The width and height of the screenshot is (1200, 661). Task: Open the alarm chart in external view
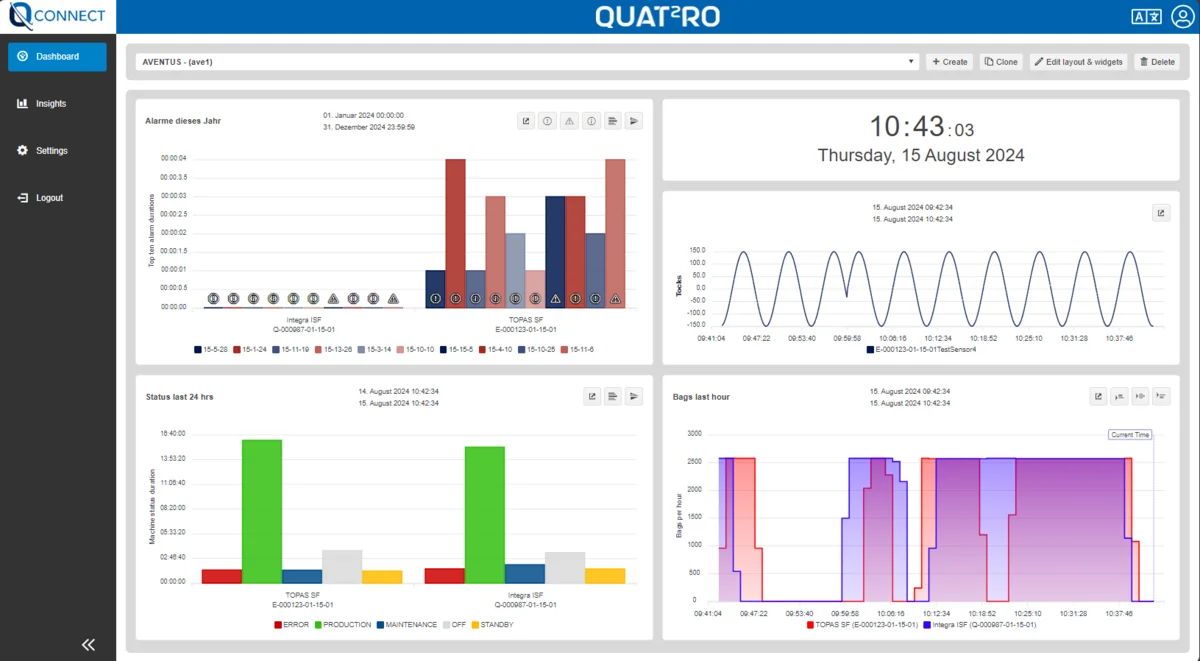526,121
